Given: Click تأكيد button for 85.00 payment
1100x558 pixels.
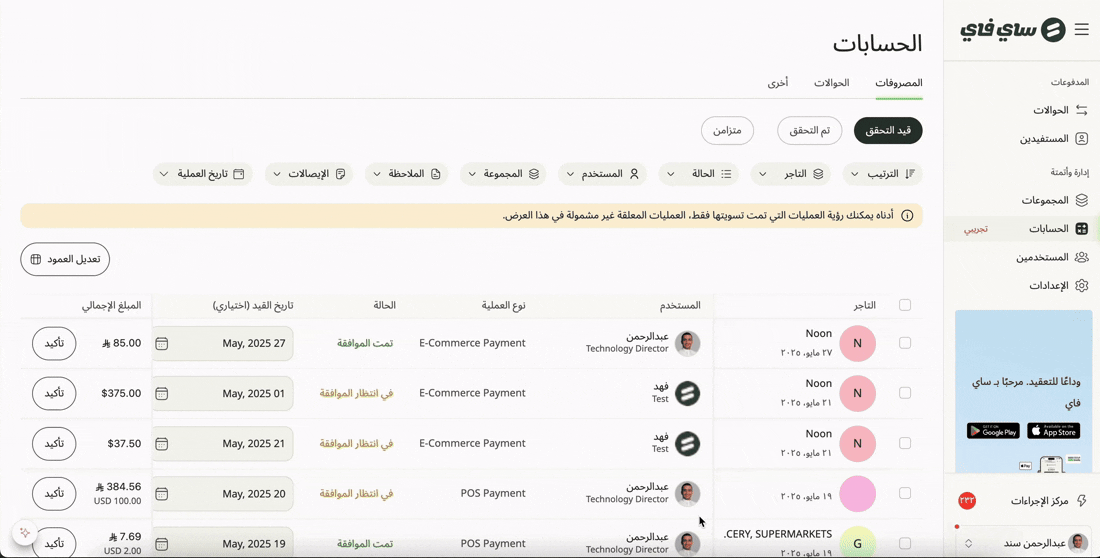Looking at the screenshot, I should pyautogui.click(x=54, y=343).
